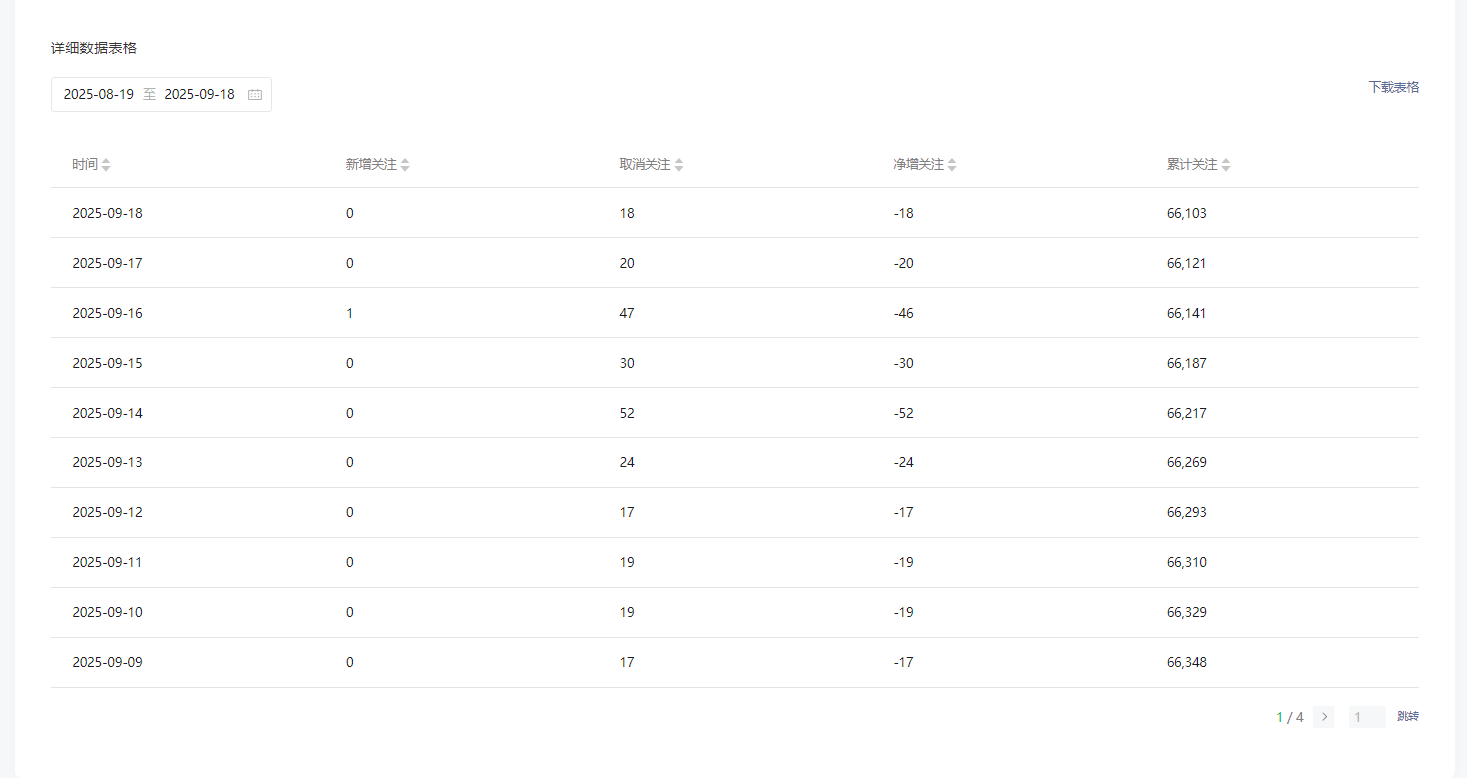Change end date 2025-09-18
1467x778 pixels.
tap(199, 95)
